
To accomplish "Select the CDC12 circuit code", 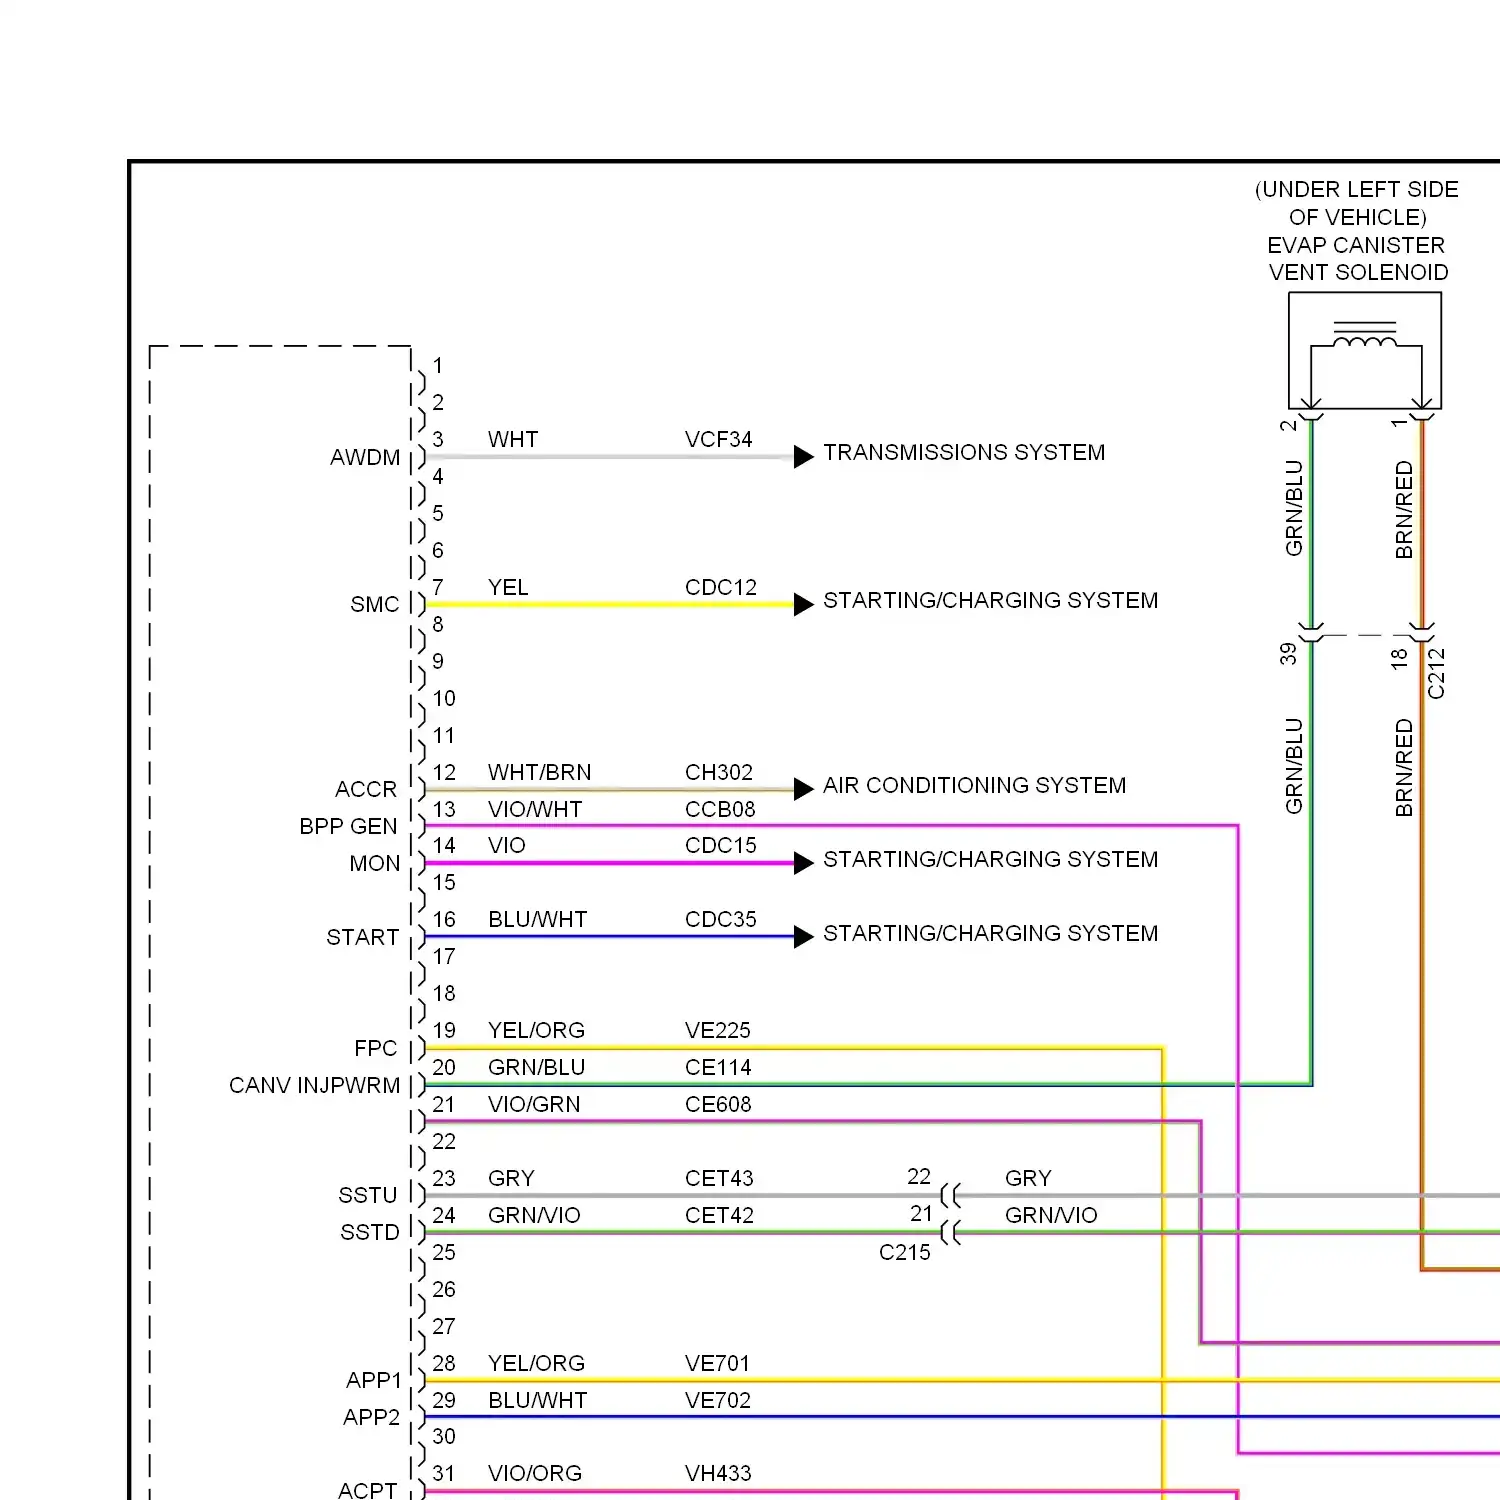I will pyautogui.click(x=721, y=588).
